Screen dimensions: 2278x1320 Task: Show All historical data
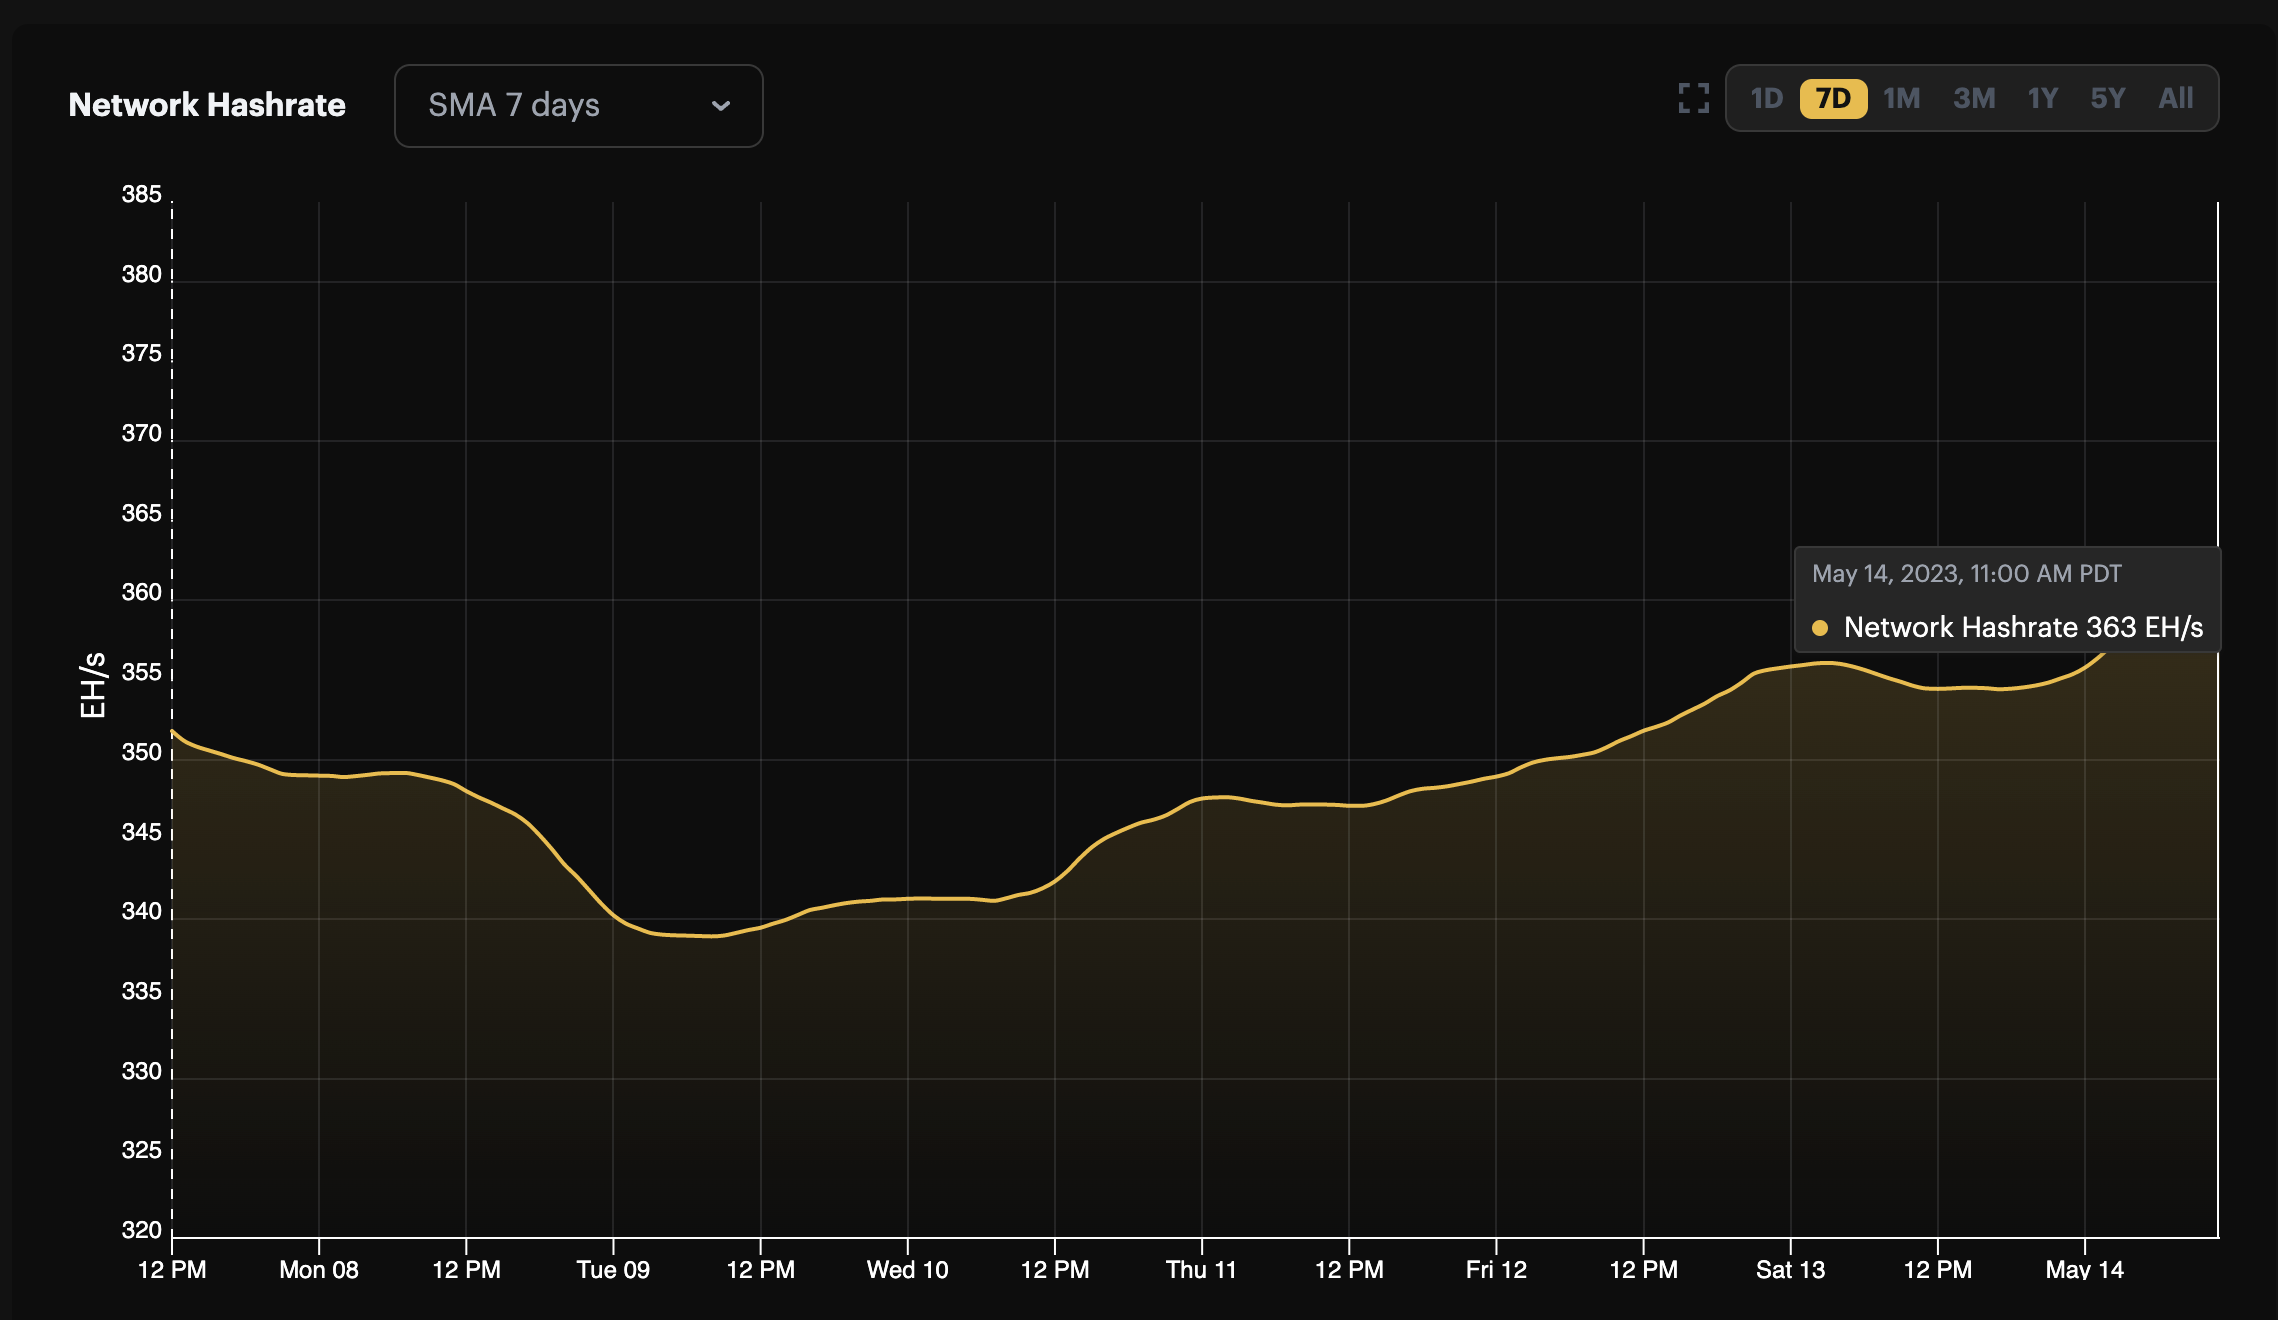click(x=2175, y=98)
